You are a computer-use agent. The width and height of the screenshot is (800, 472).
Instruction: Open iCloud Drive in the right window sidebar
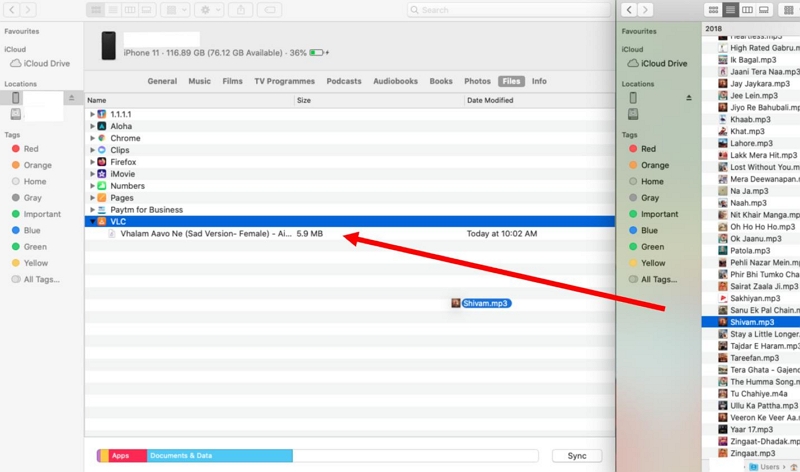point(658,63)
